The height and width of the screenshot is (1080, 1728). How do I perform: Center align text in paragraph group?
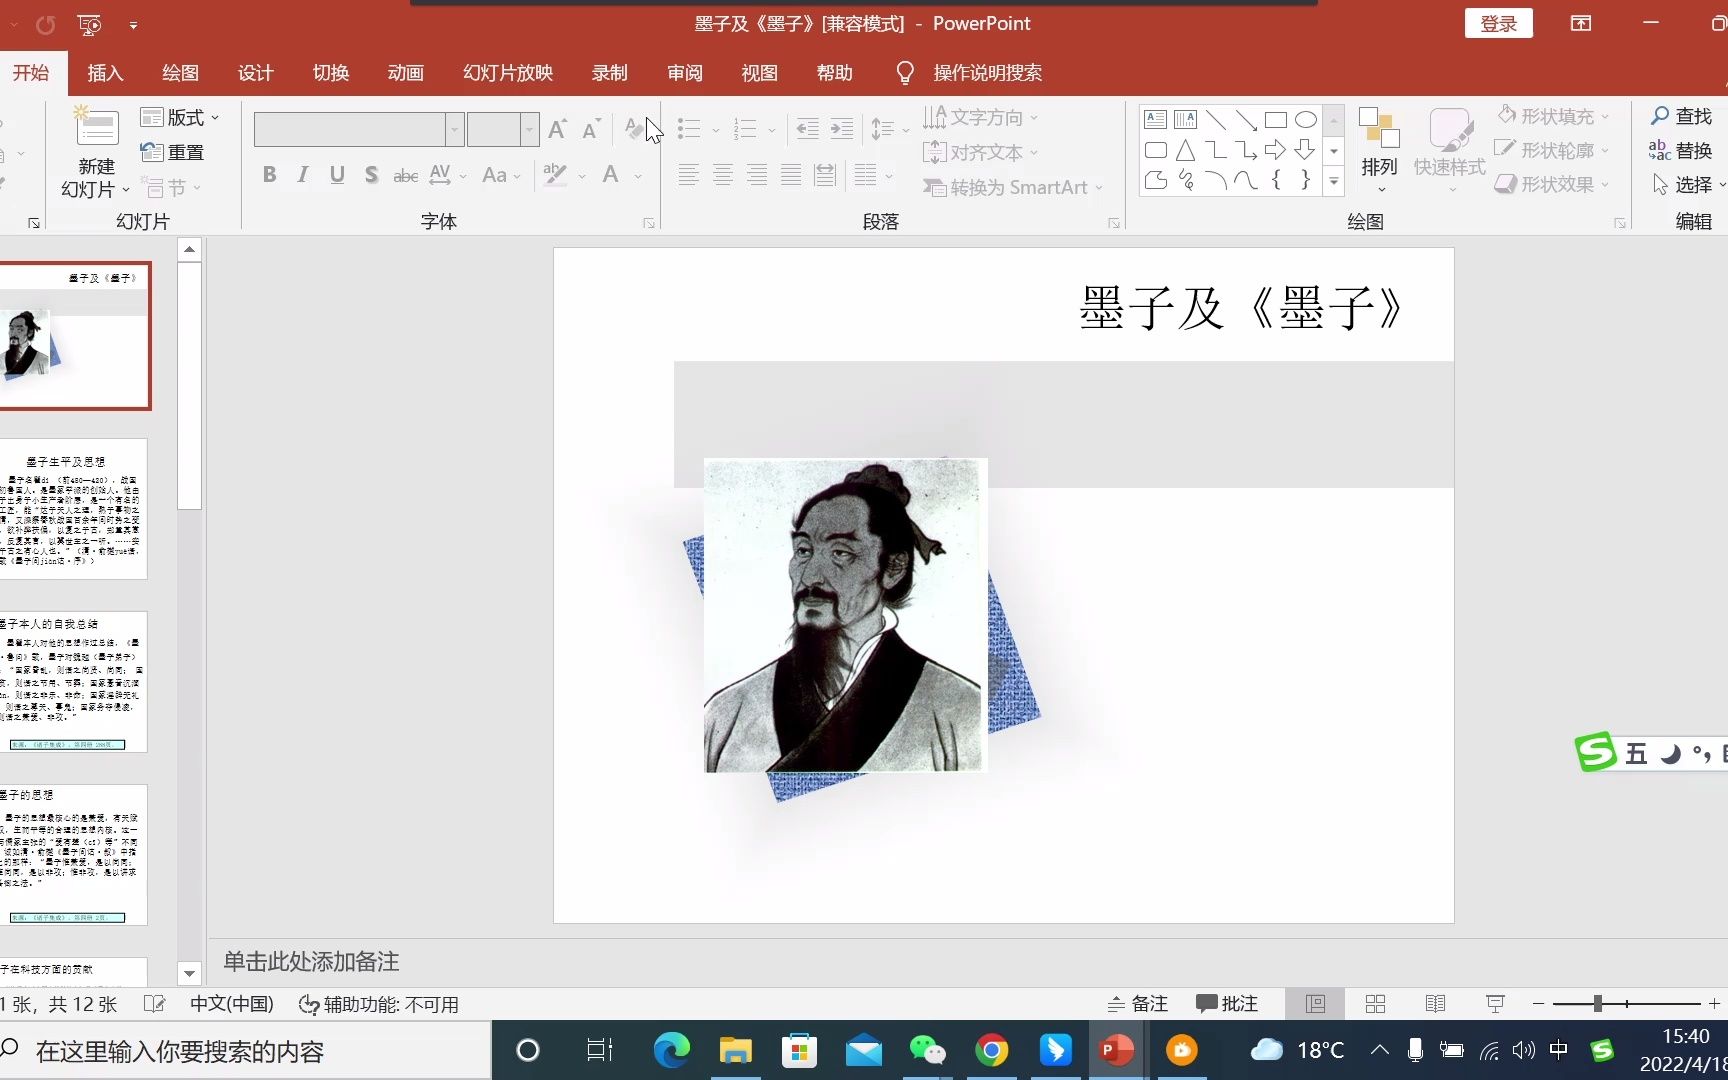tap(722, 175)
